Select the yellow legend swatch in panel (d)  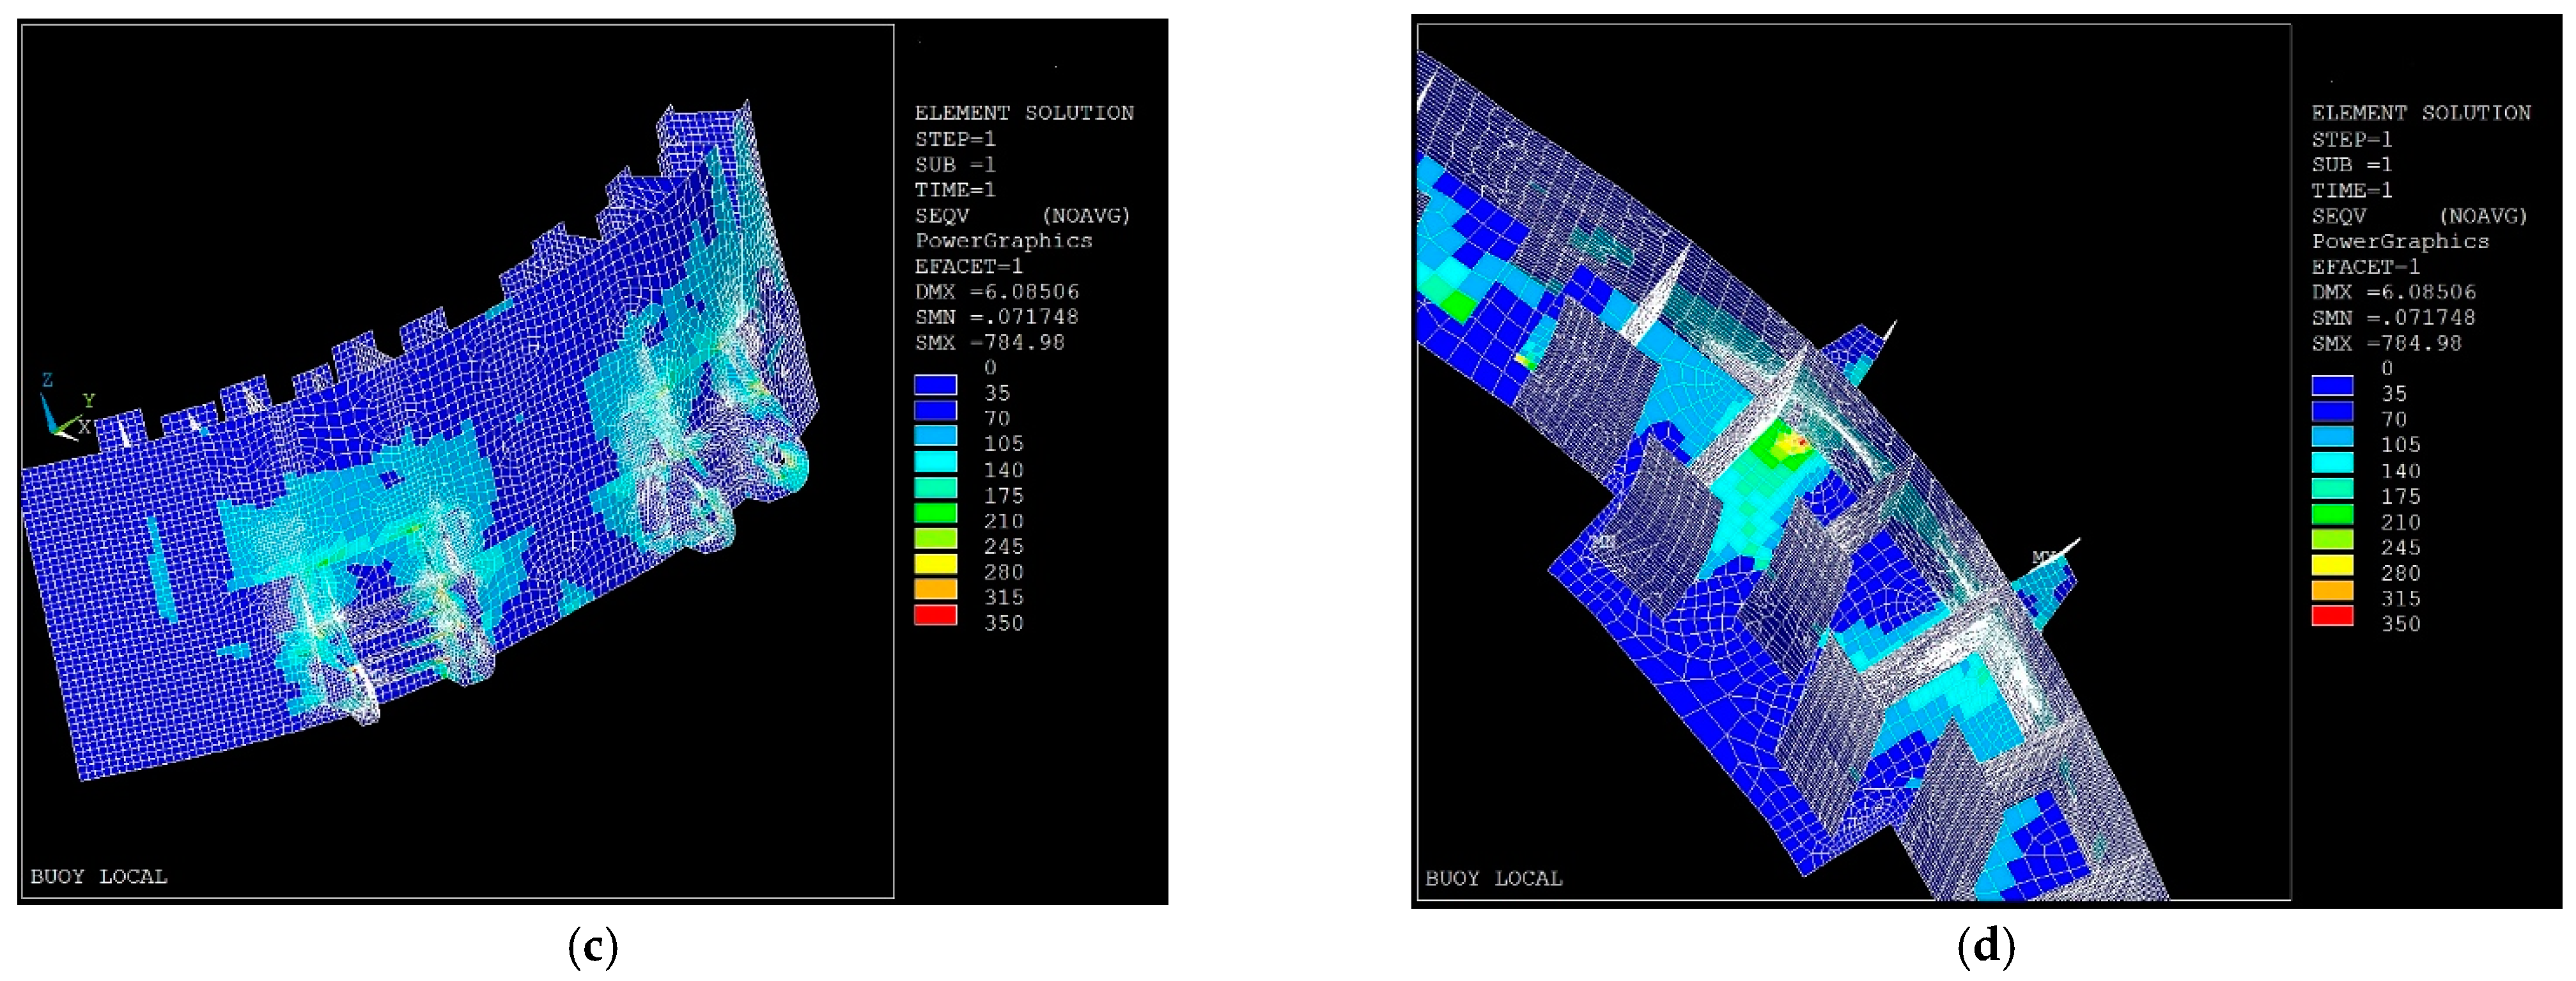(2332, 565)
